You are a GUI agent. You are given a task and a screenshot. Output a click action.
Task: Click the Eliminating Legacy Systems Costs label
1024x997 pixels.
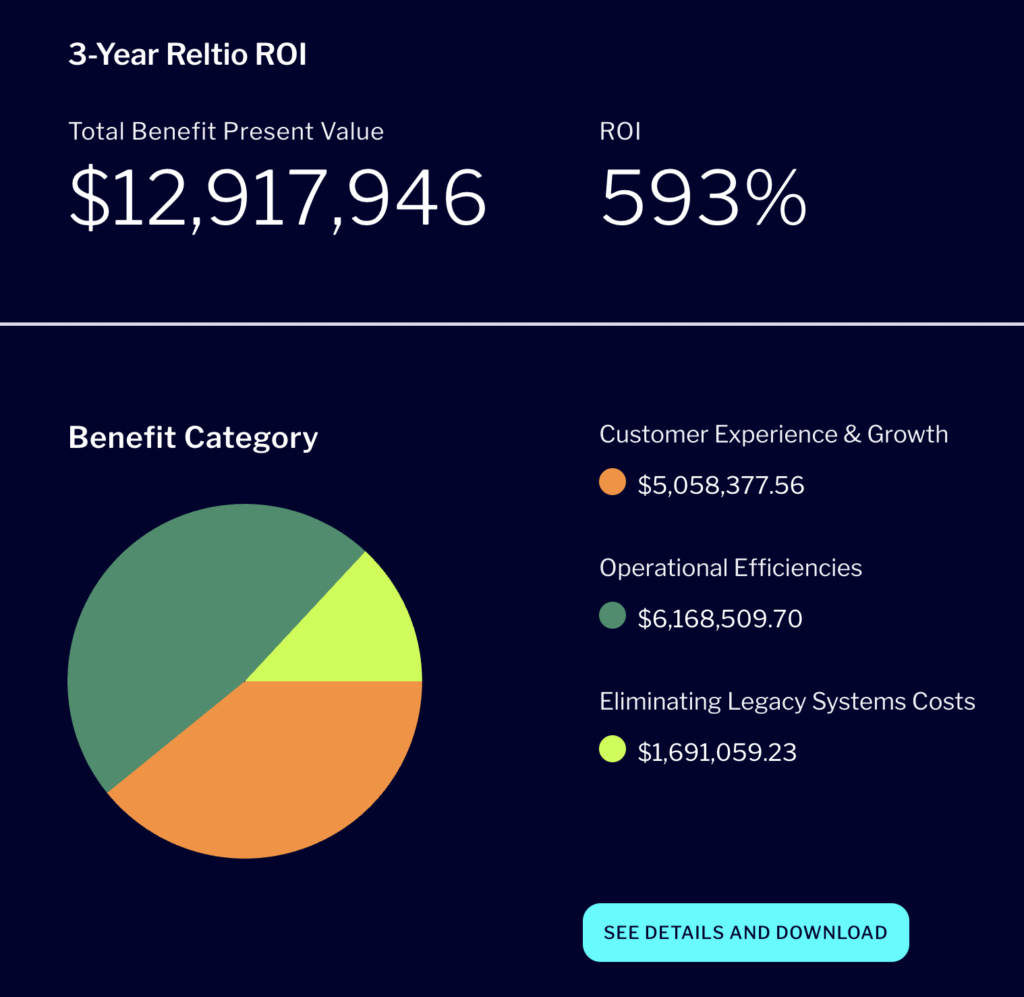click(787, 701)
